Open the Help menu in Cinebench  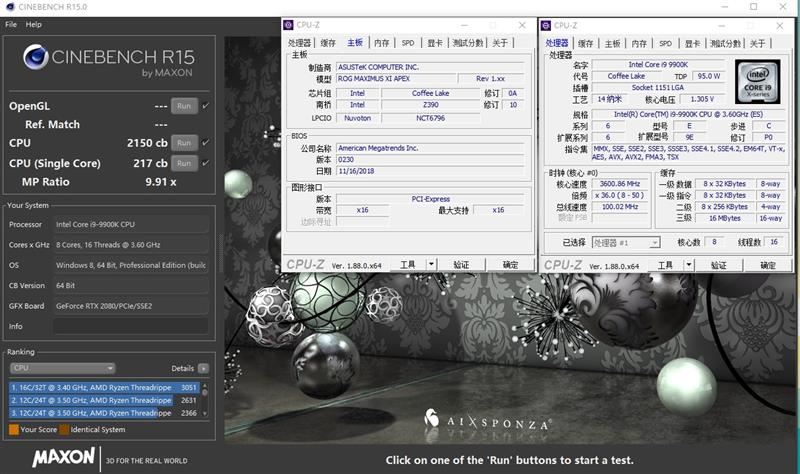(x=34, y=24)
